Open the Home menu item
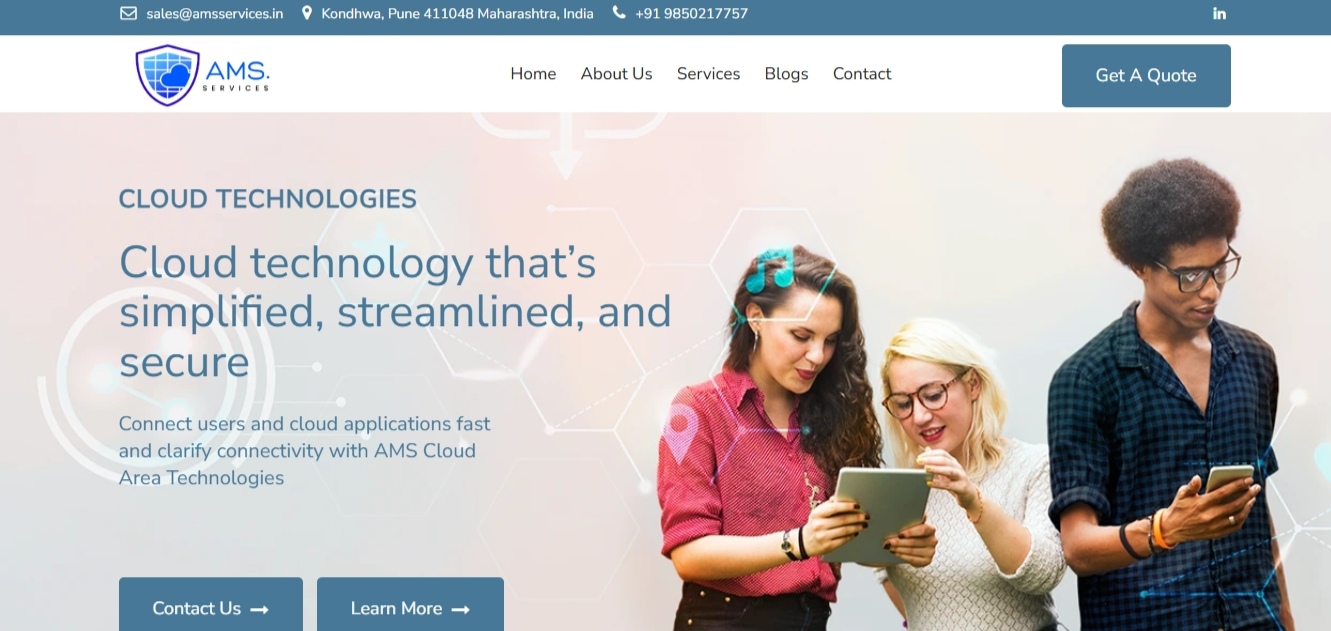1331x631 pixels. pos(533,74)
